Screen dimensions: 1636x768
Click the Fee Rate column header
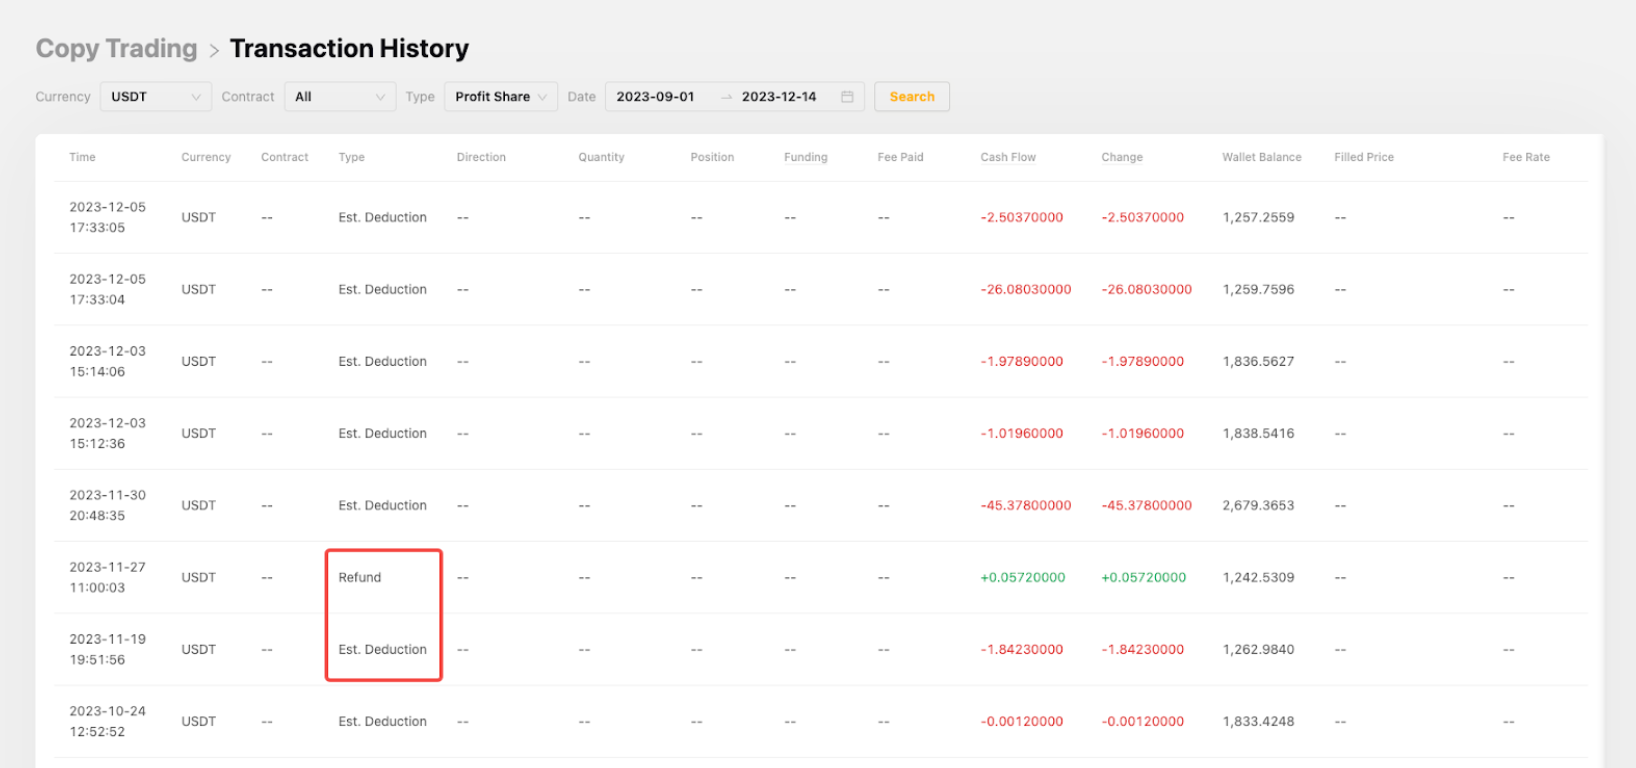[x=1525, y=157]
